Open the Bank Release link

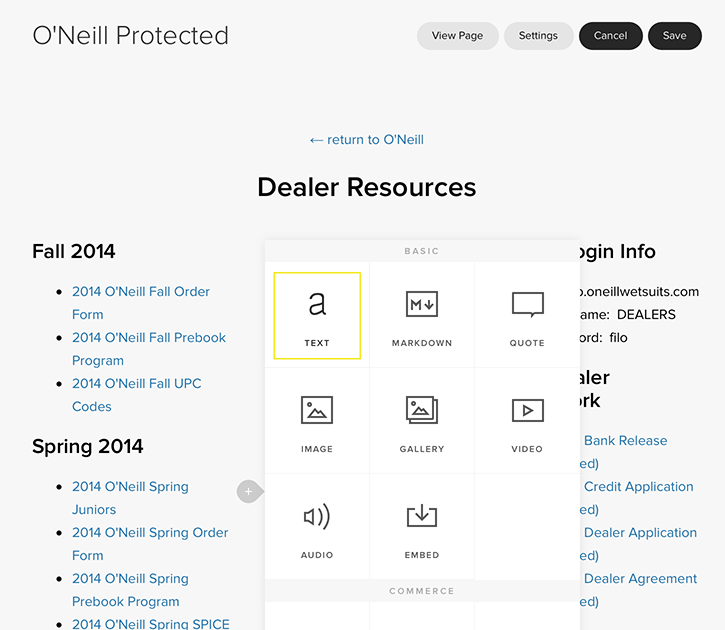tap(625, 440)
